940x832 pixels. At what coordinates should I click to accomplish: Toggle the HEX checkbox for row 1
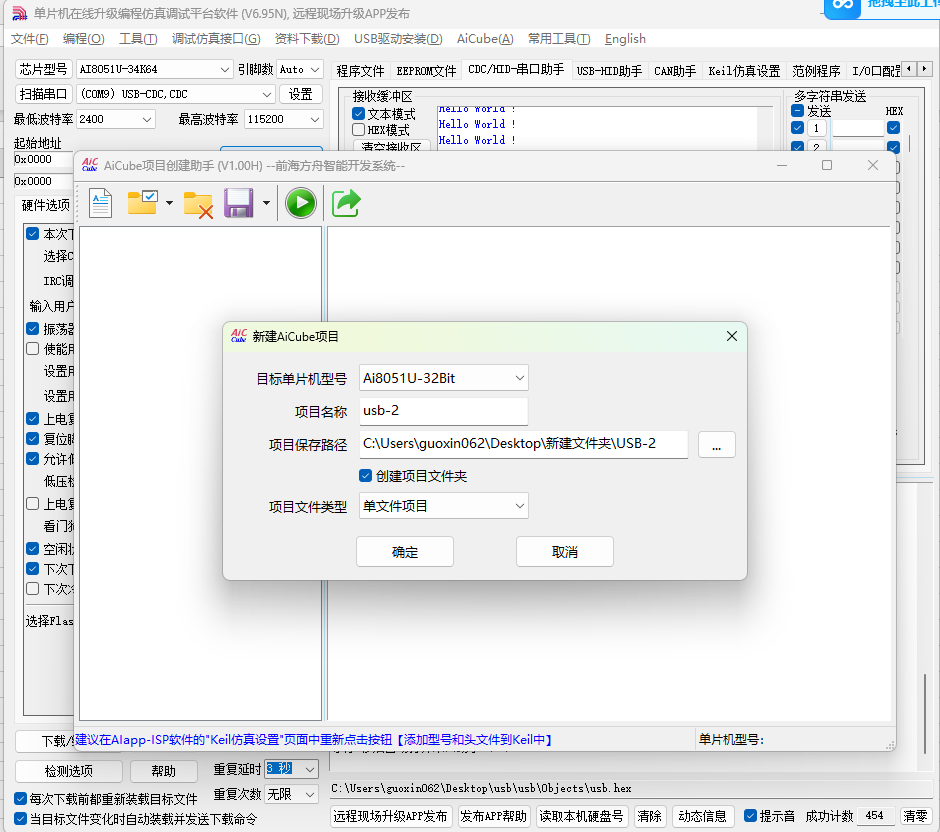pos(893,128)
